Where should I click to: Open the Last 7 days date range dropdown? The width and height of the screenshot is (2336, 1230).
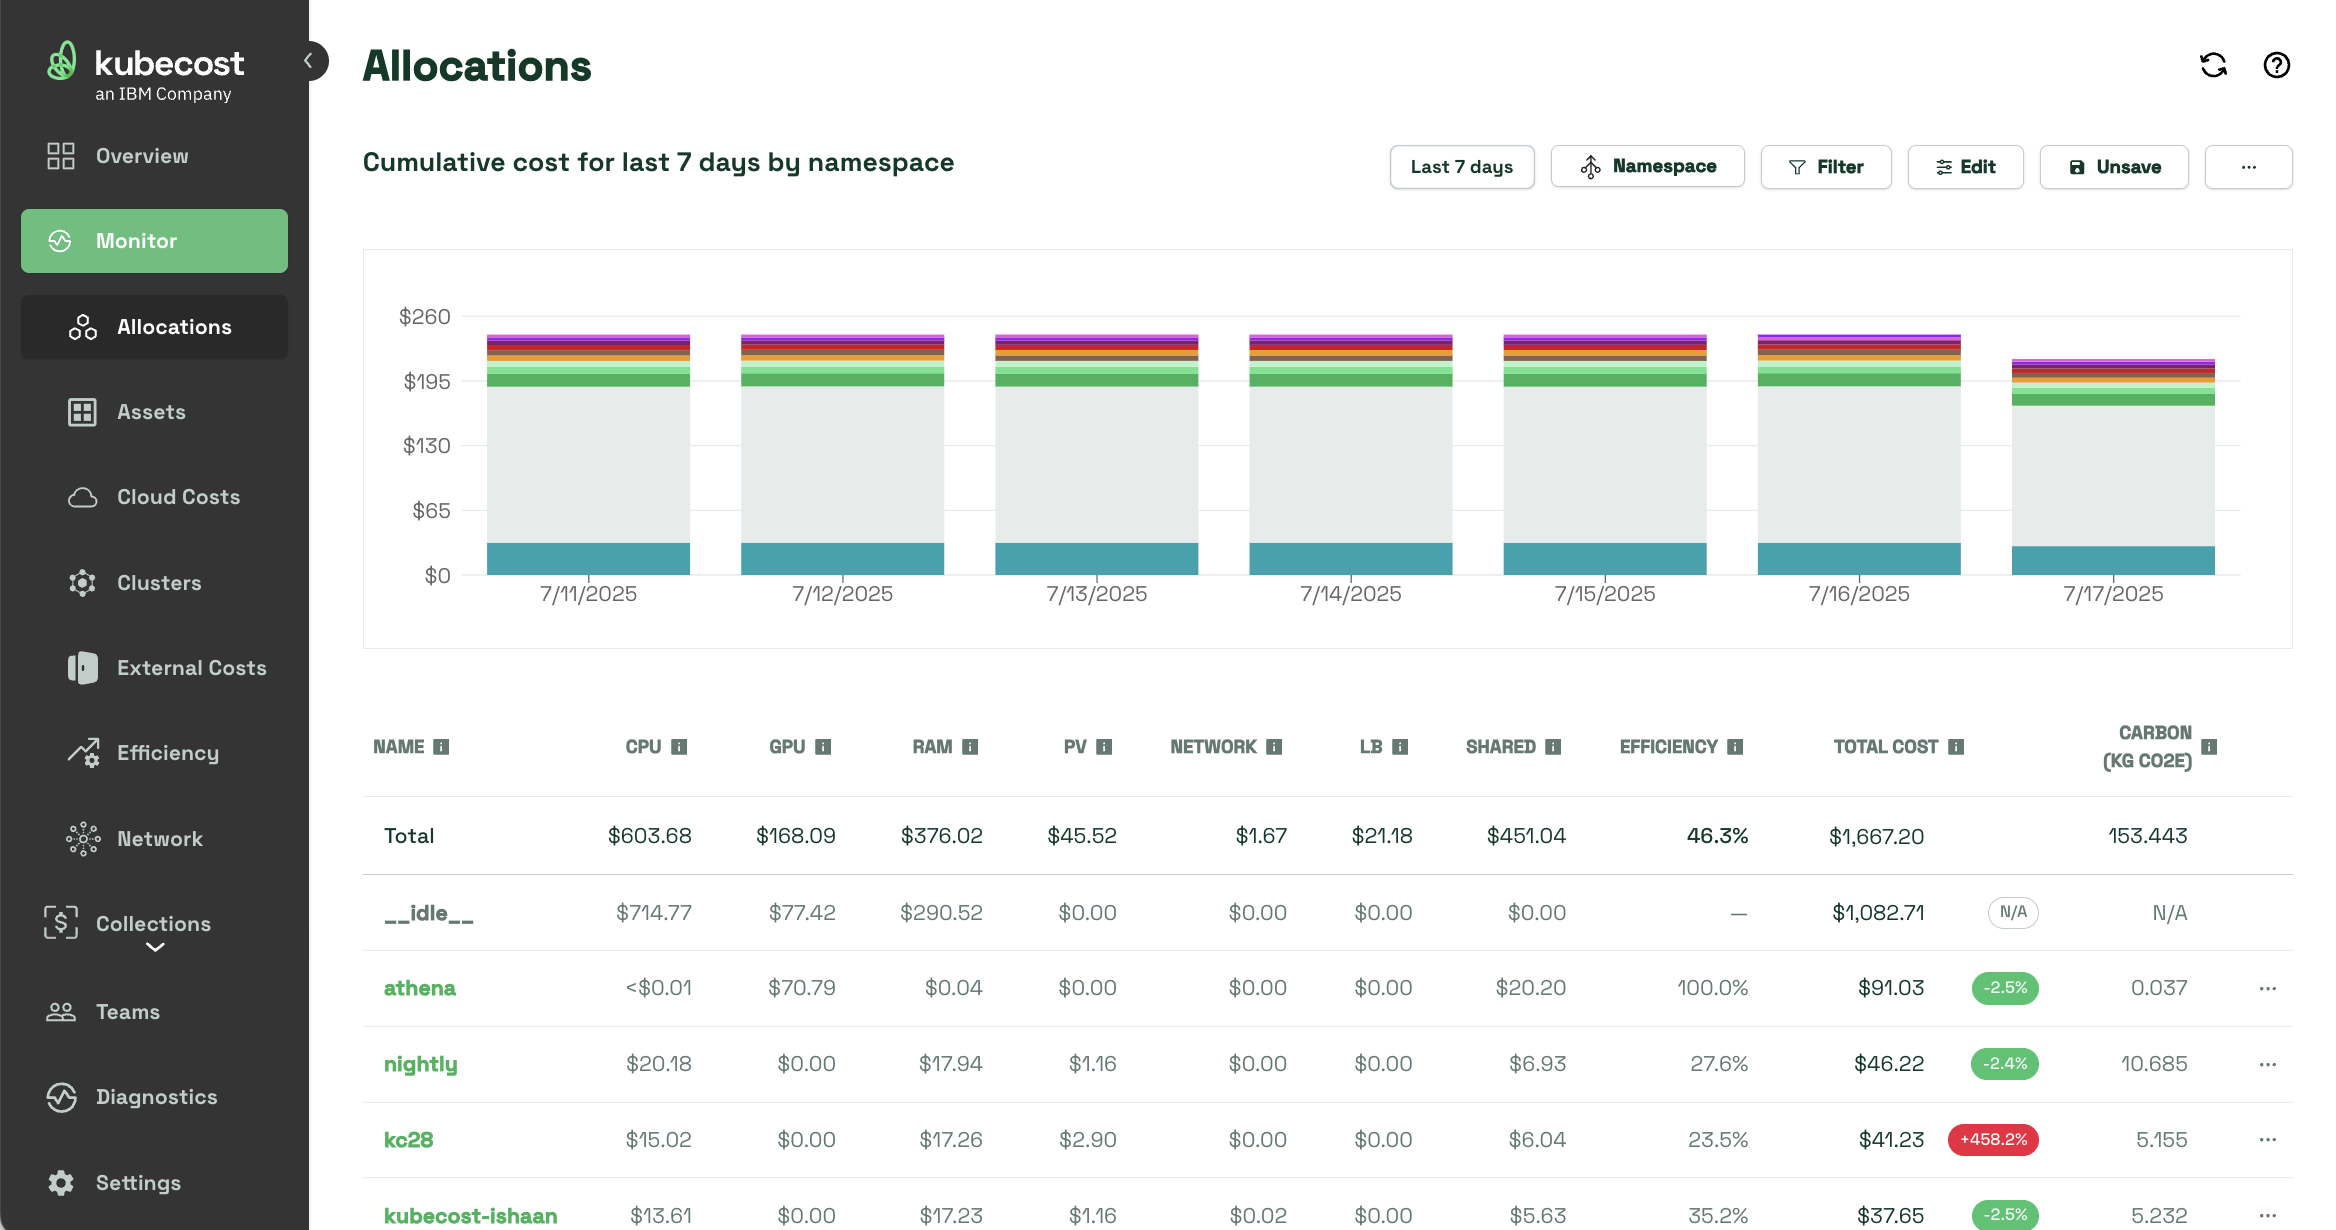tap(1461, 167)
